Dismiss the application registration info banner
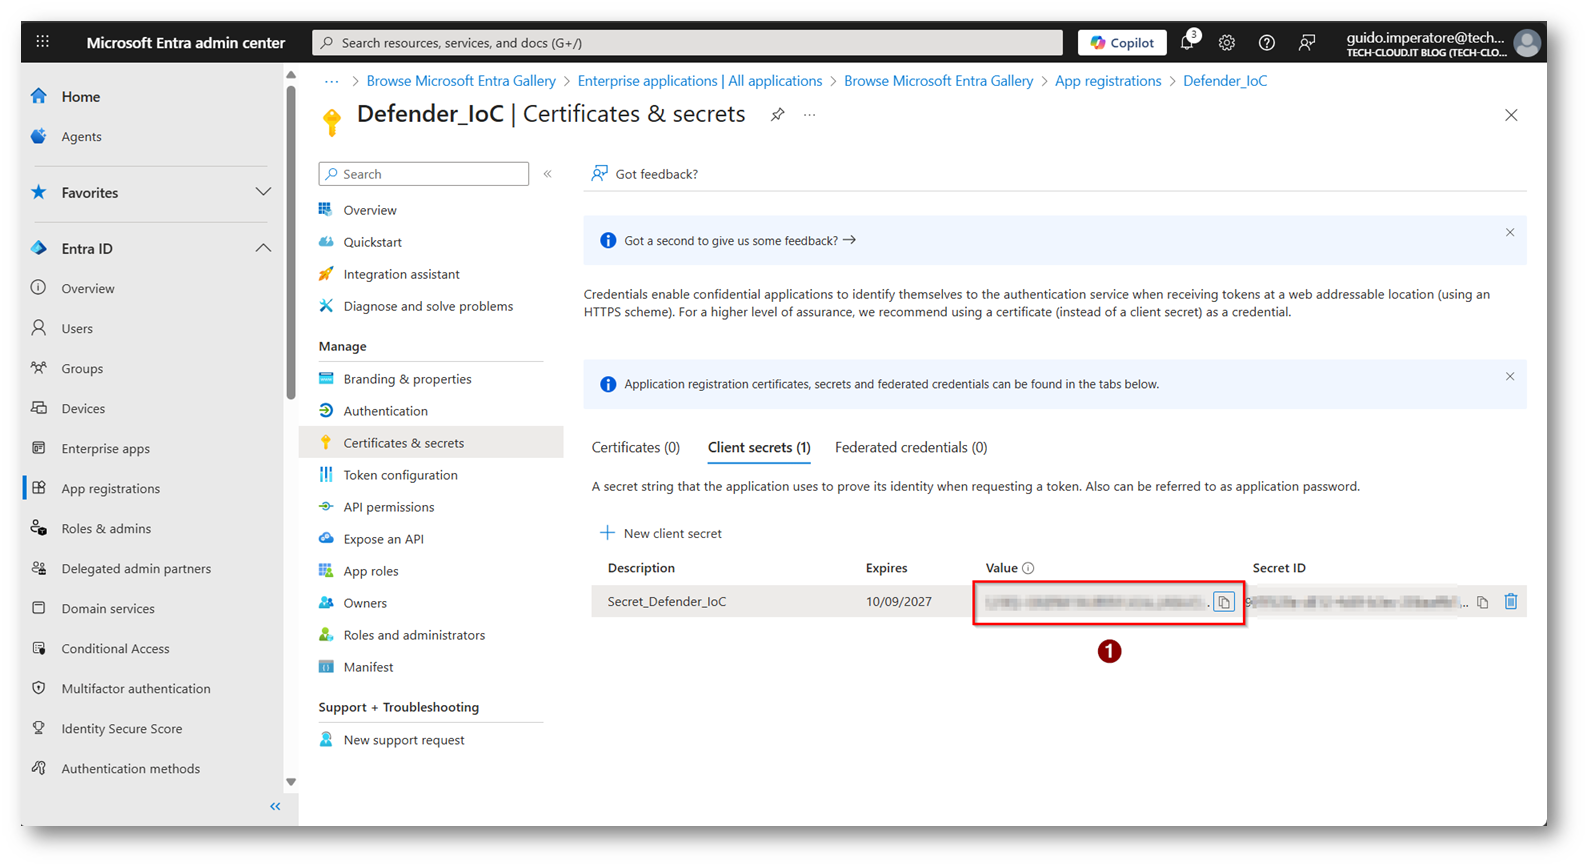Viewport: 1589px width, 868px height. point(1510,377)
